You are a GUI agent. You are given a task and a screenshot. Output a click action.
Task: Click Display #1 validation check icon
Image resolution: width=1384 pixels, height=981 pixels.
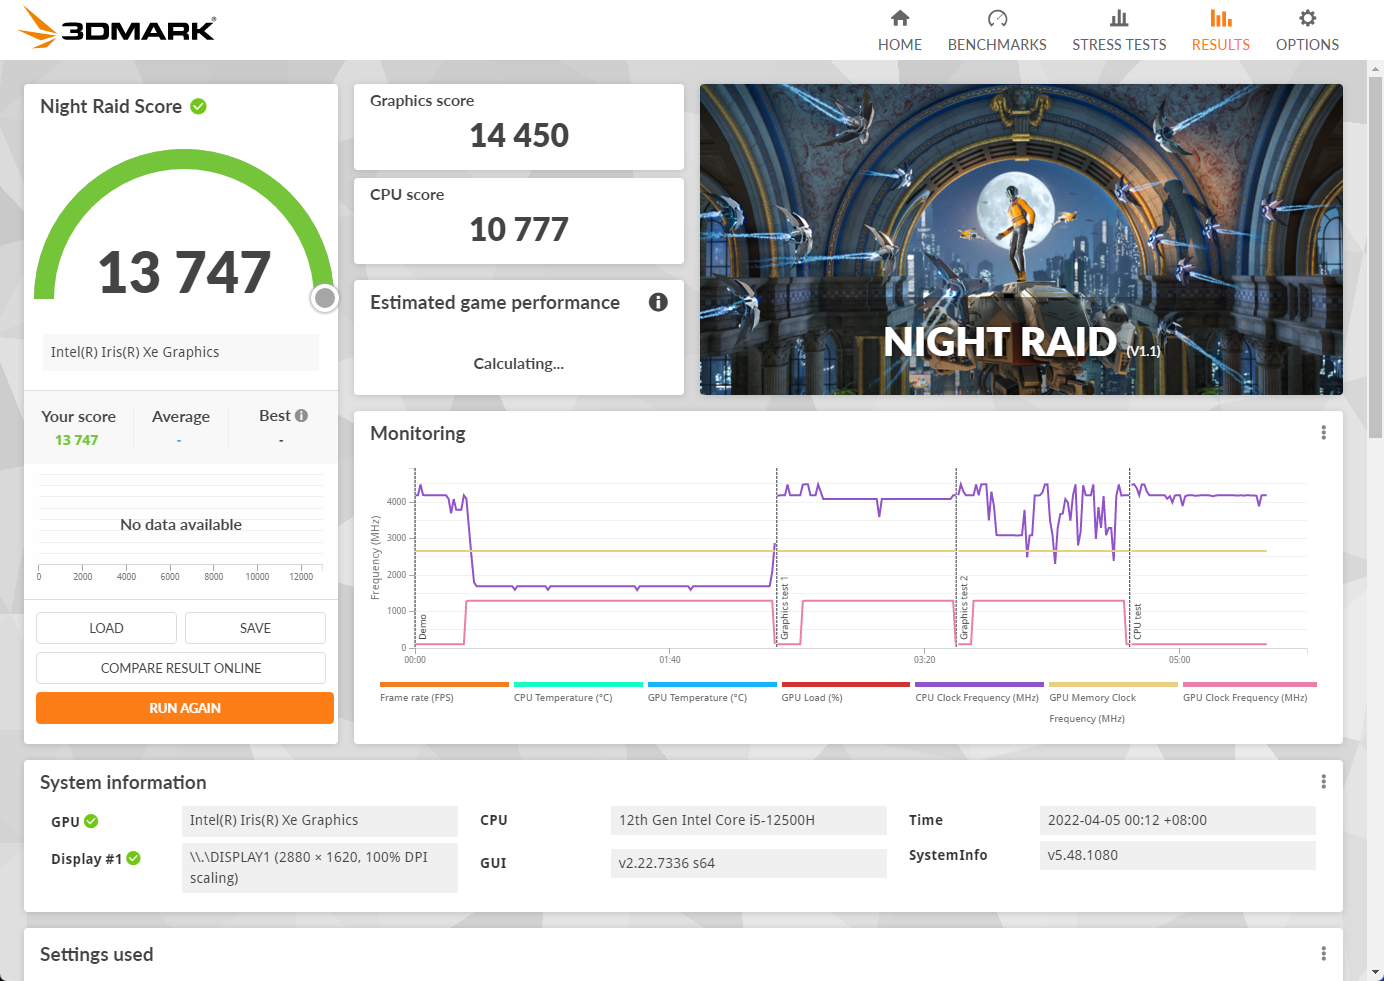tap(134, 858)
